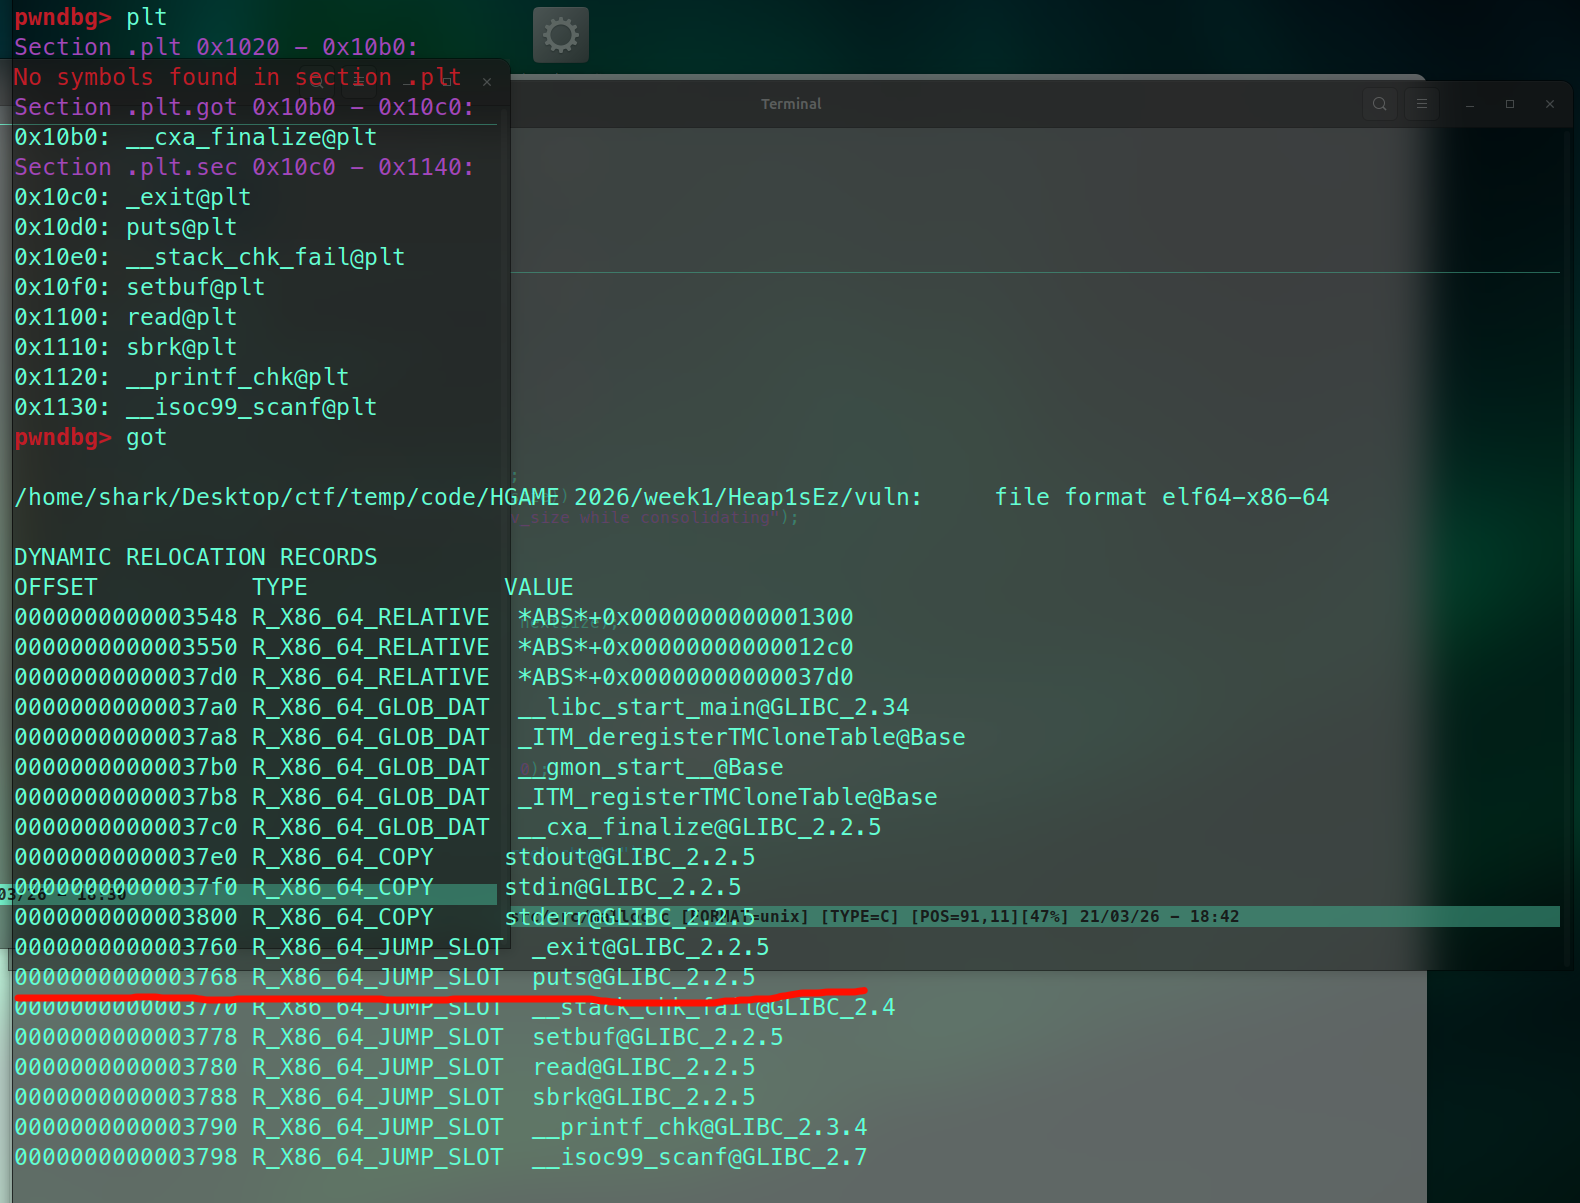Click value *ABS*+0x00000000000037d0

(x=685, y=677)
